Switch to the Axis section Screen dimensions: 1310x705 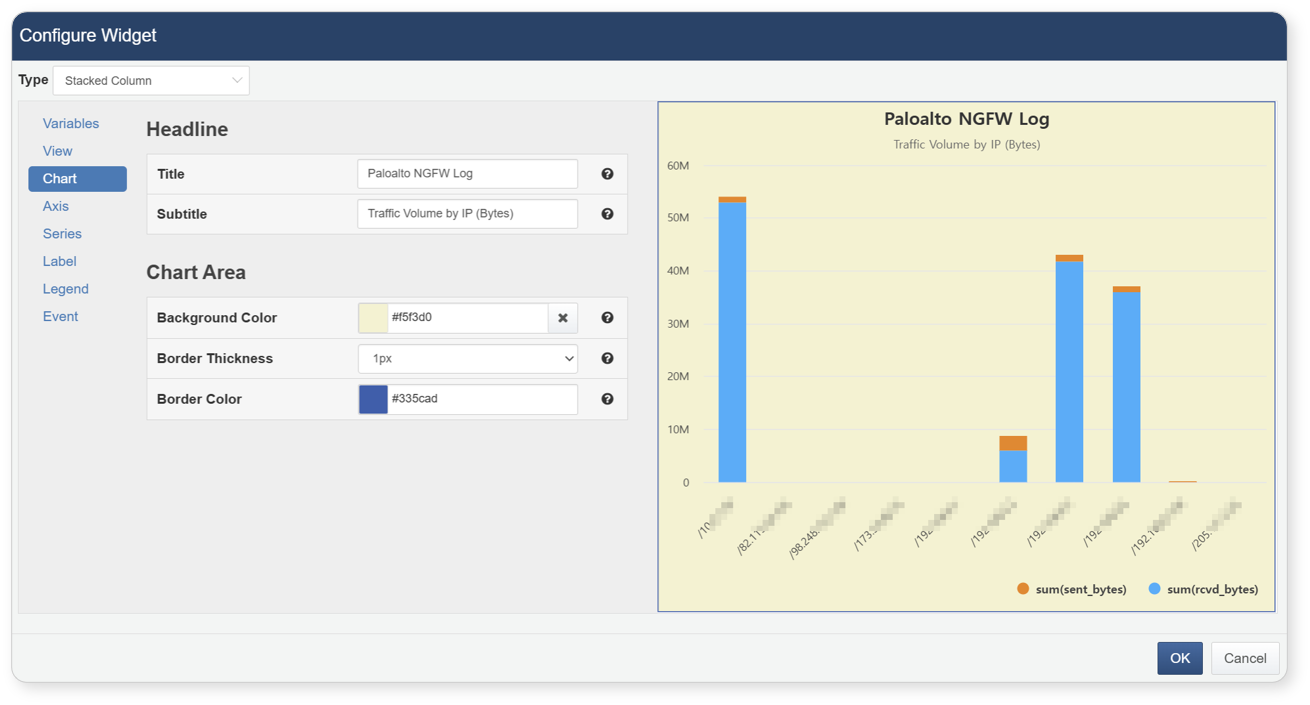pyautogui.click(x=56, y=206)
